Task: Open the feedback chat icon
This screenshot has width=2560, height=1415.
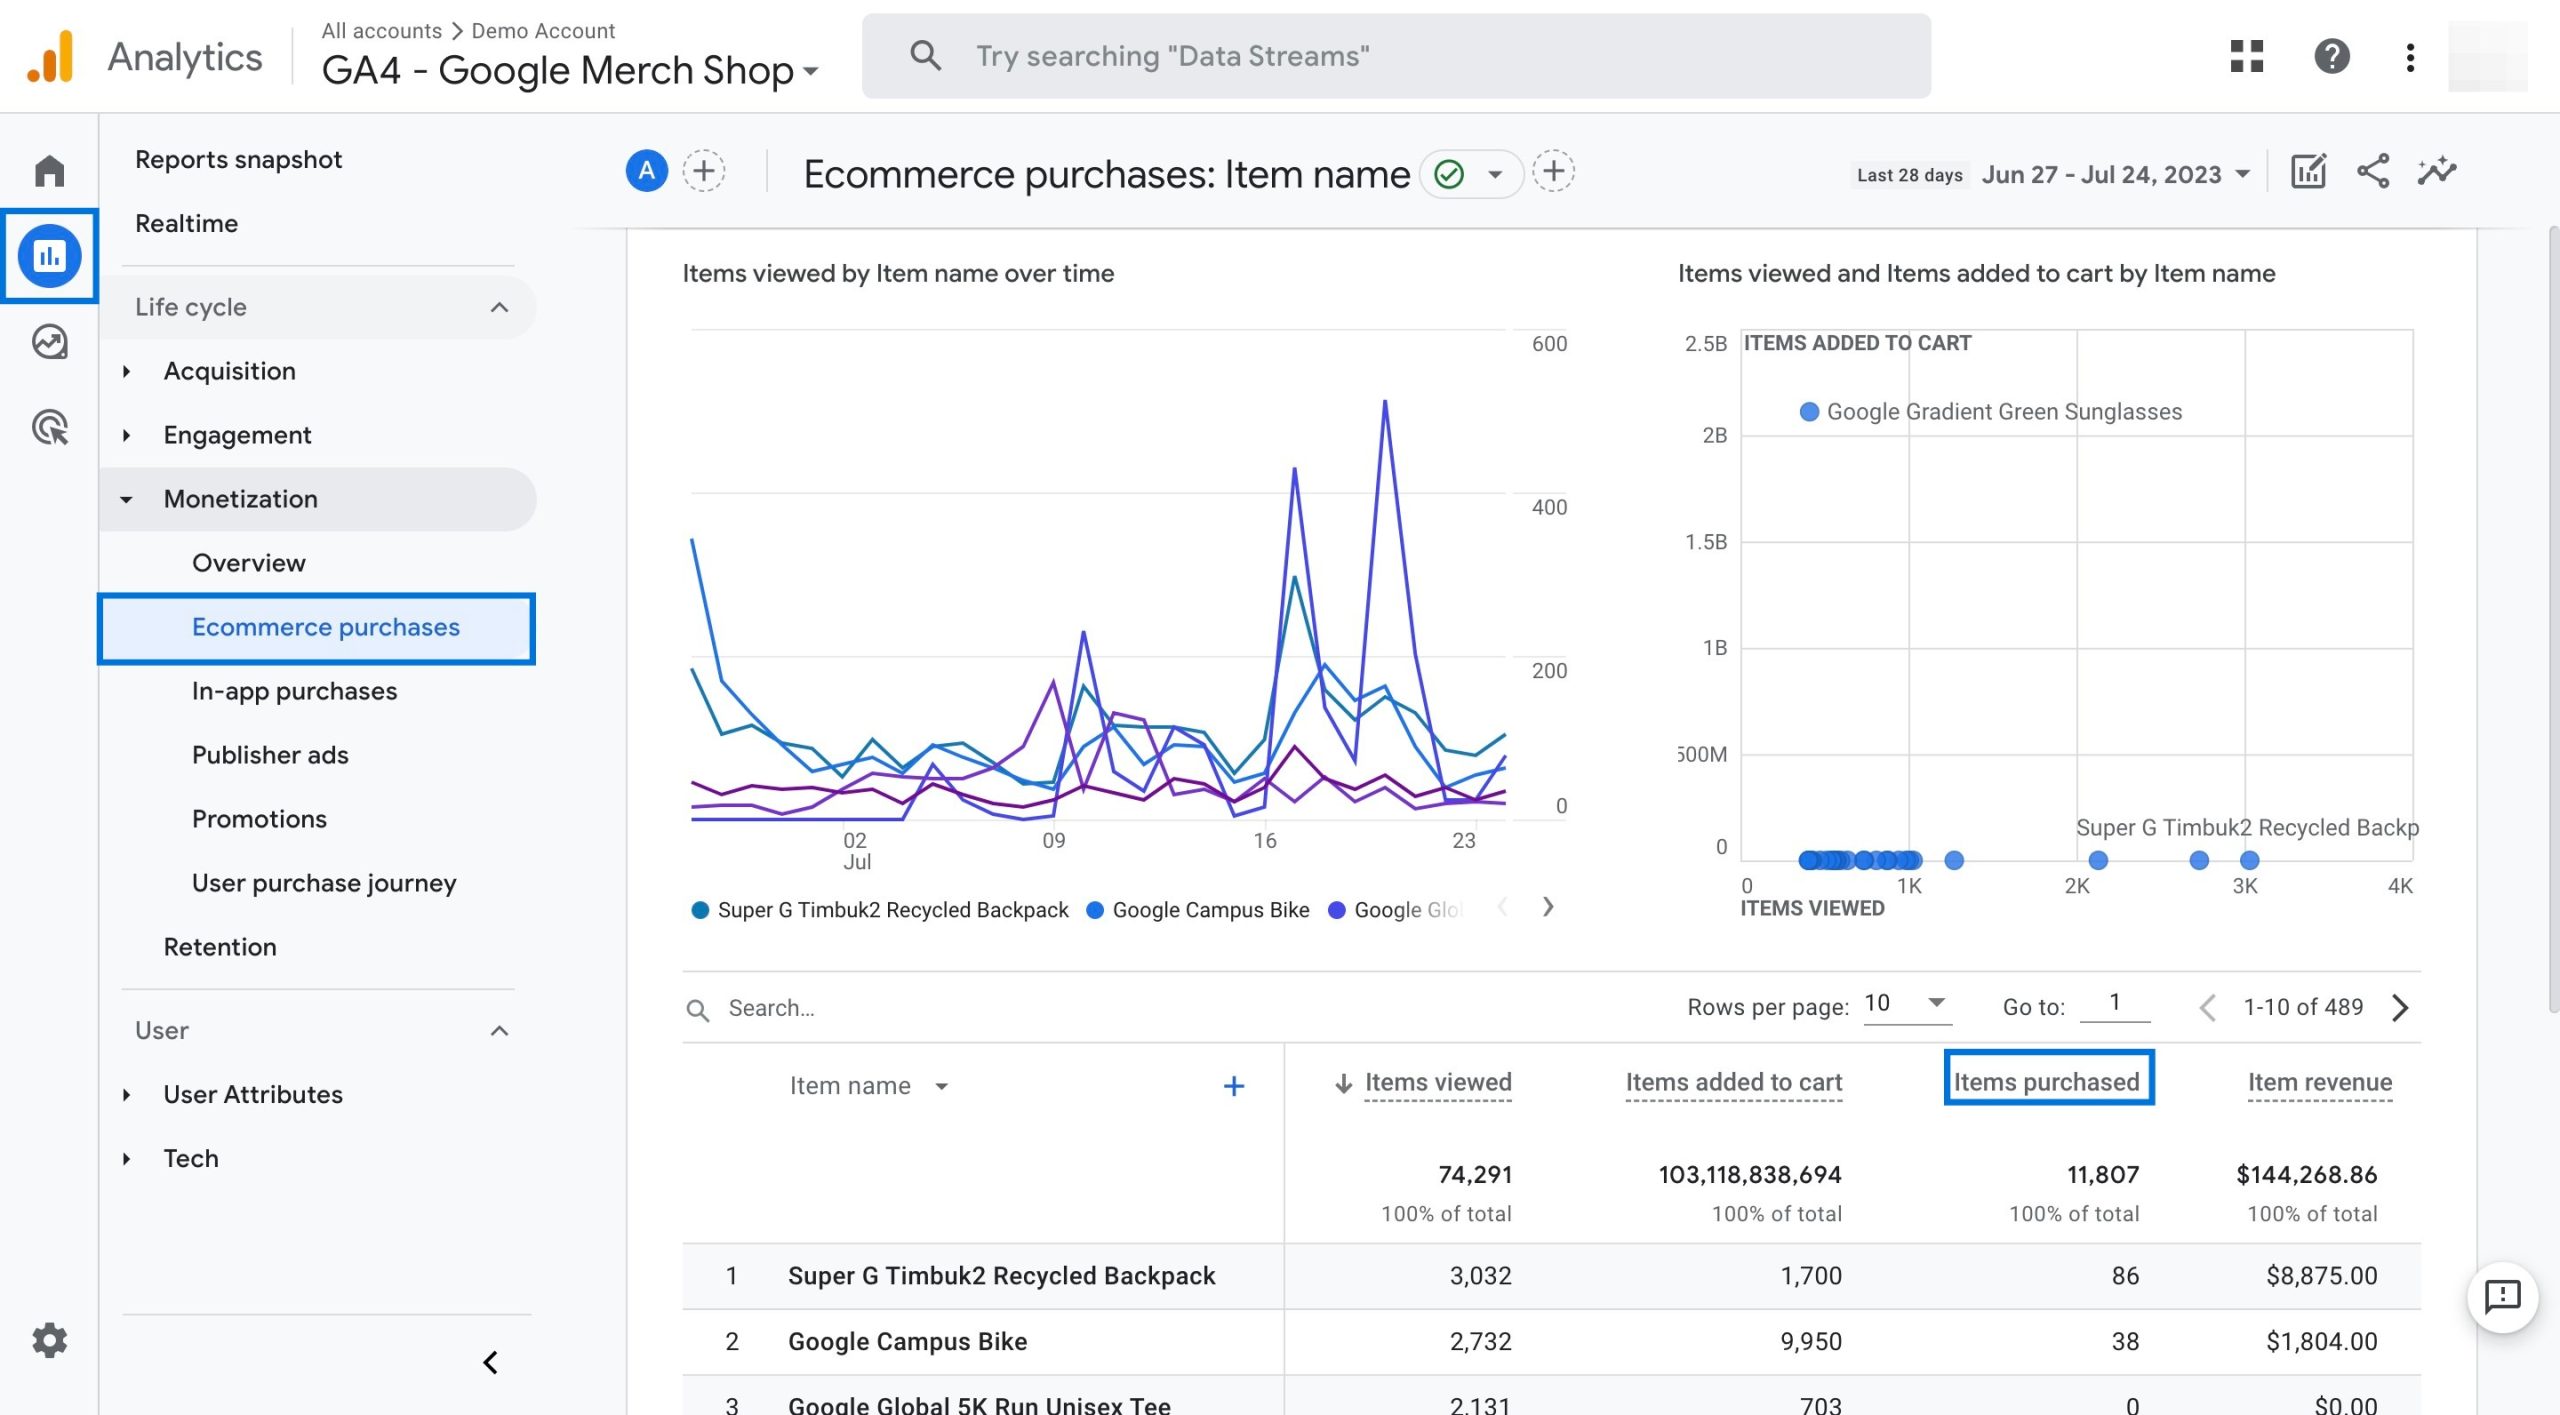Action: [2502, 1297]
